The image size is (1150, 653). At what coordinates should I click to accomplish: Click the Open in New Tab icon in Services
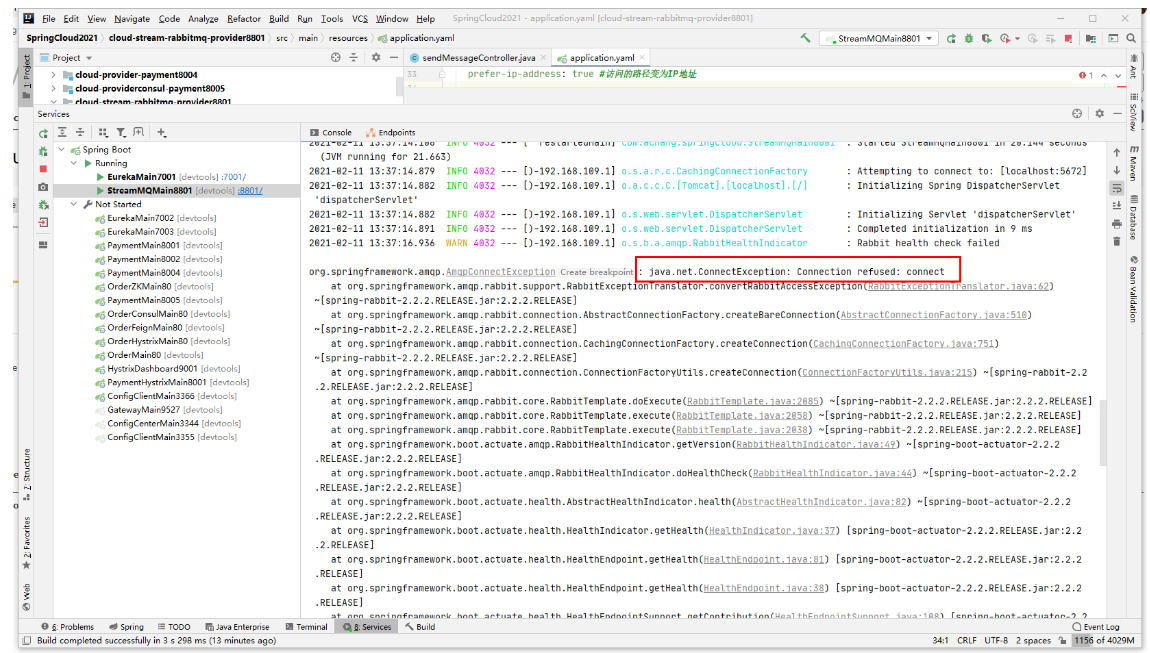[x=139, y=133]
